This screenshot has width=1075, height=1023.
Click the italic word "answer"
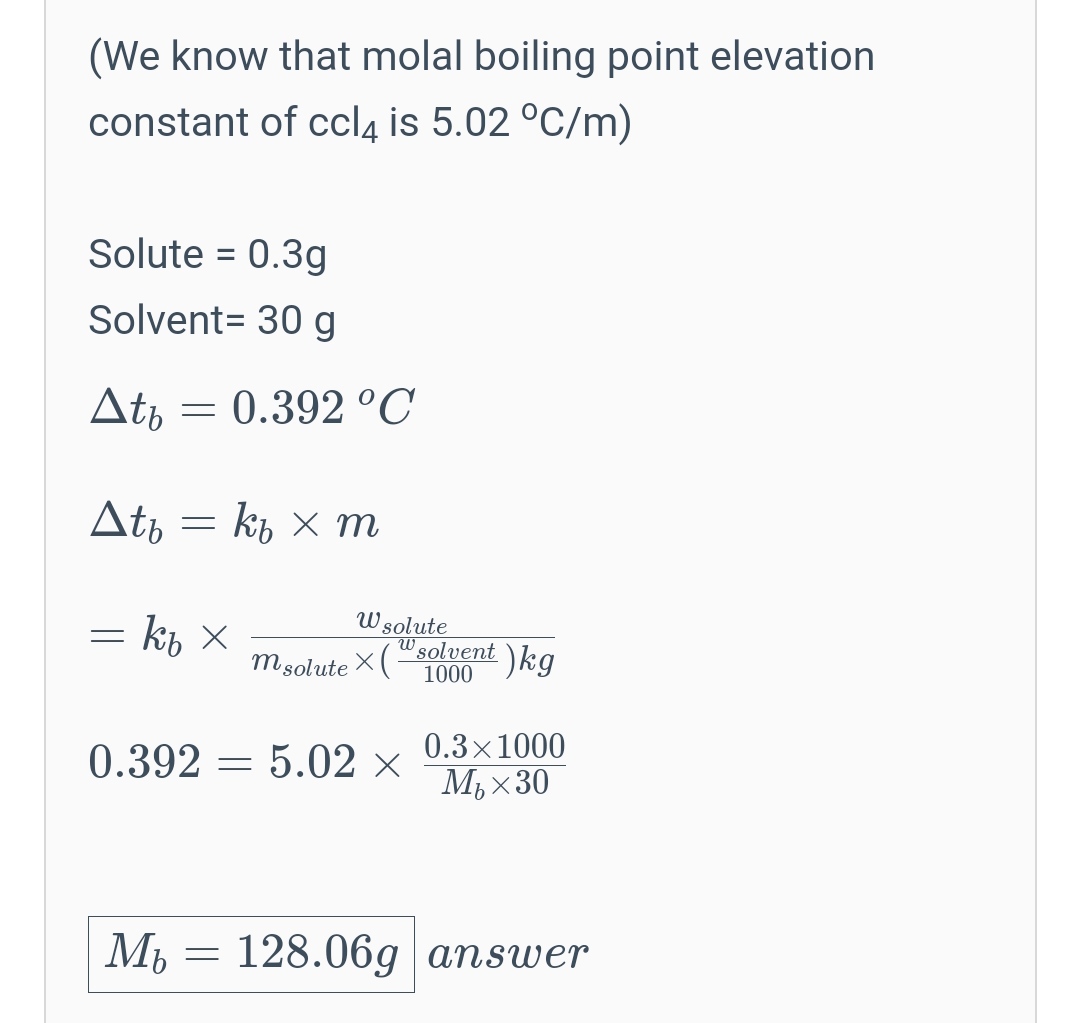coord(507,954)
